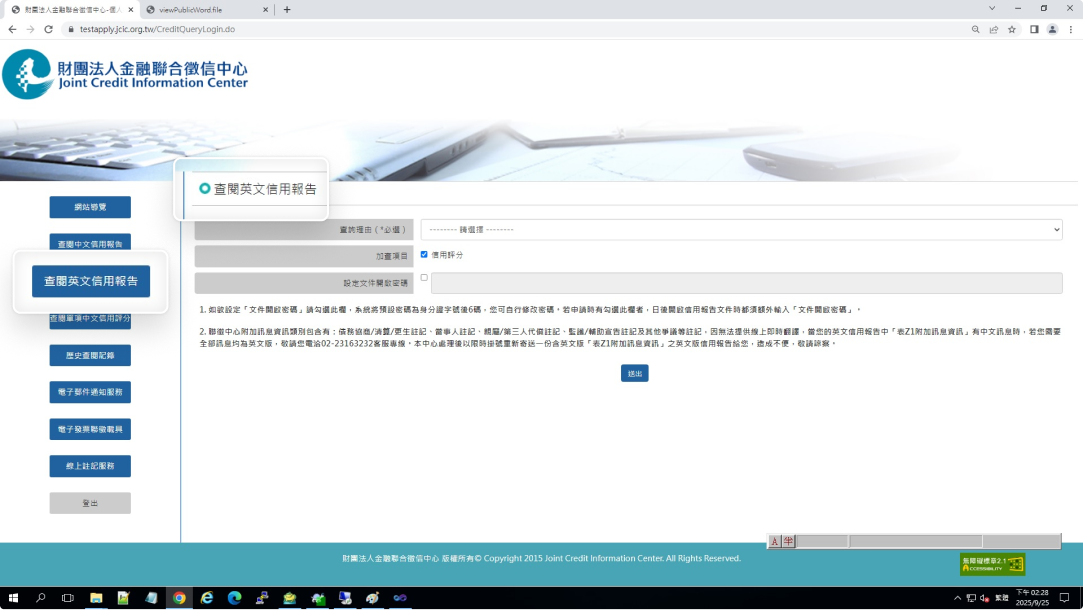The height and width of the screenshot is (610, 1083).
Task: Uncheck the 信用評分 checkbox
Action: click(424, 255)
